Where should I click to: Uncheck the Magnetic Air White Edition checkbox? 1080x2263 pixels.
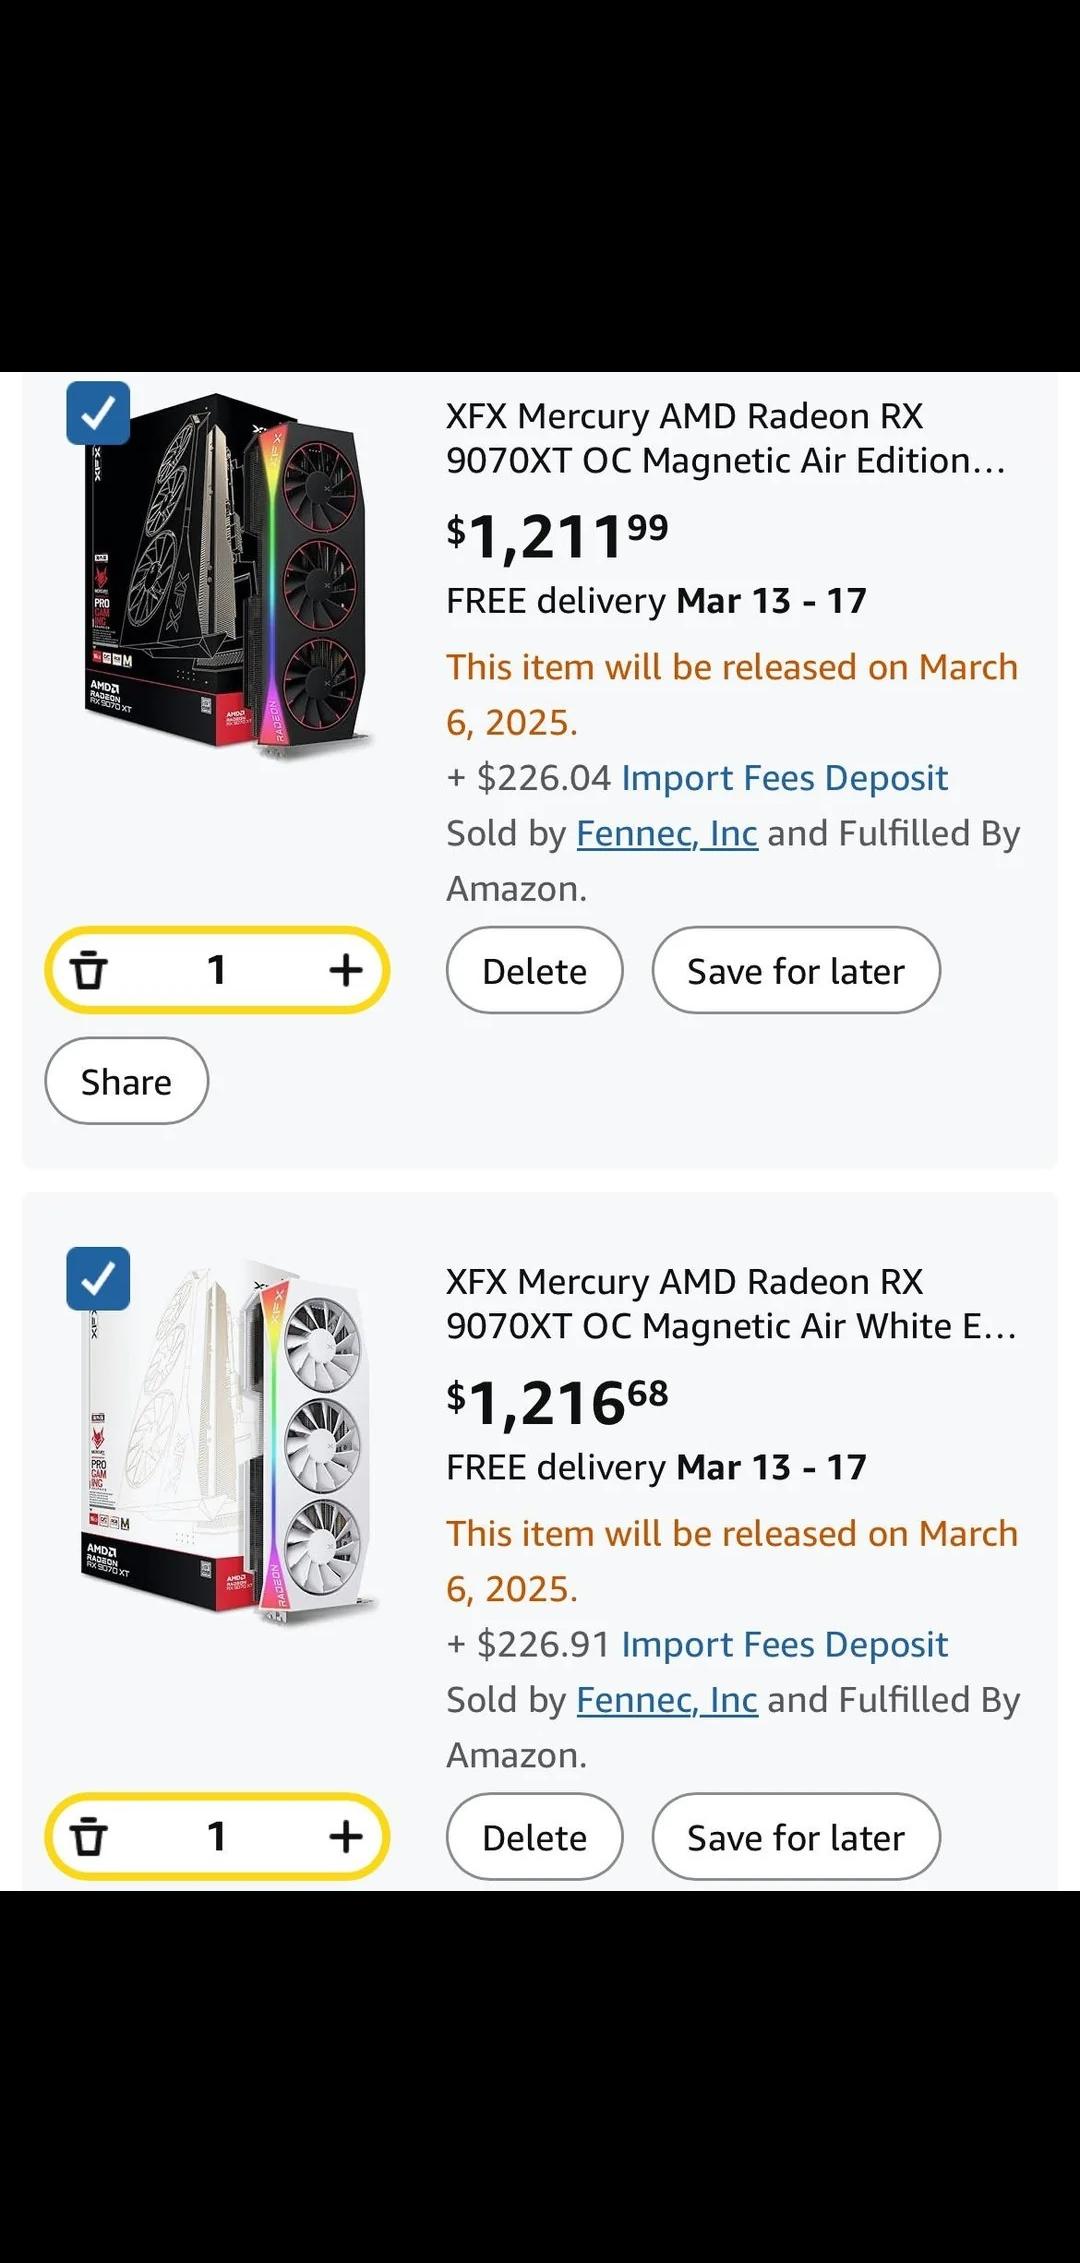click(98, 1278)
